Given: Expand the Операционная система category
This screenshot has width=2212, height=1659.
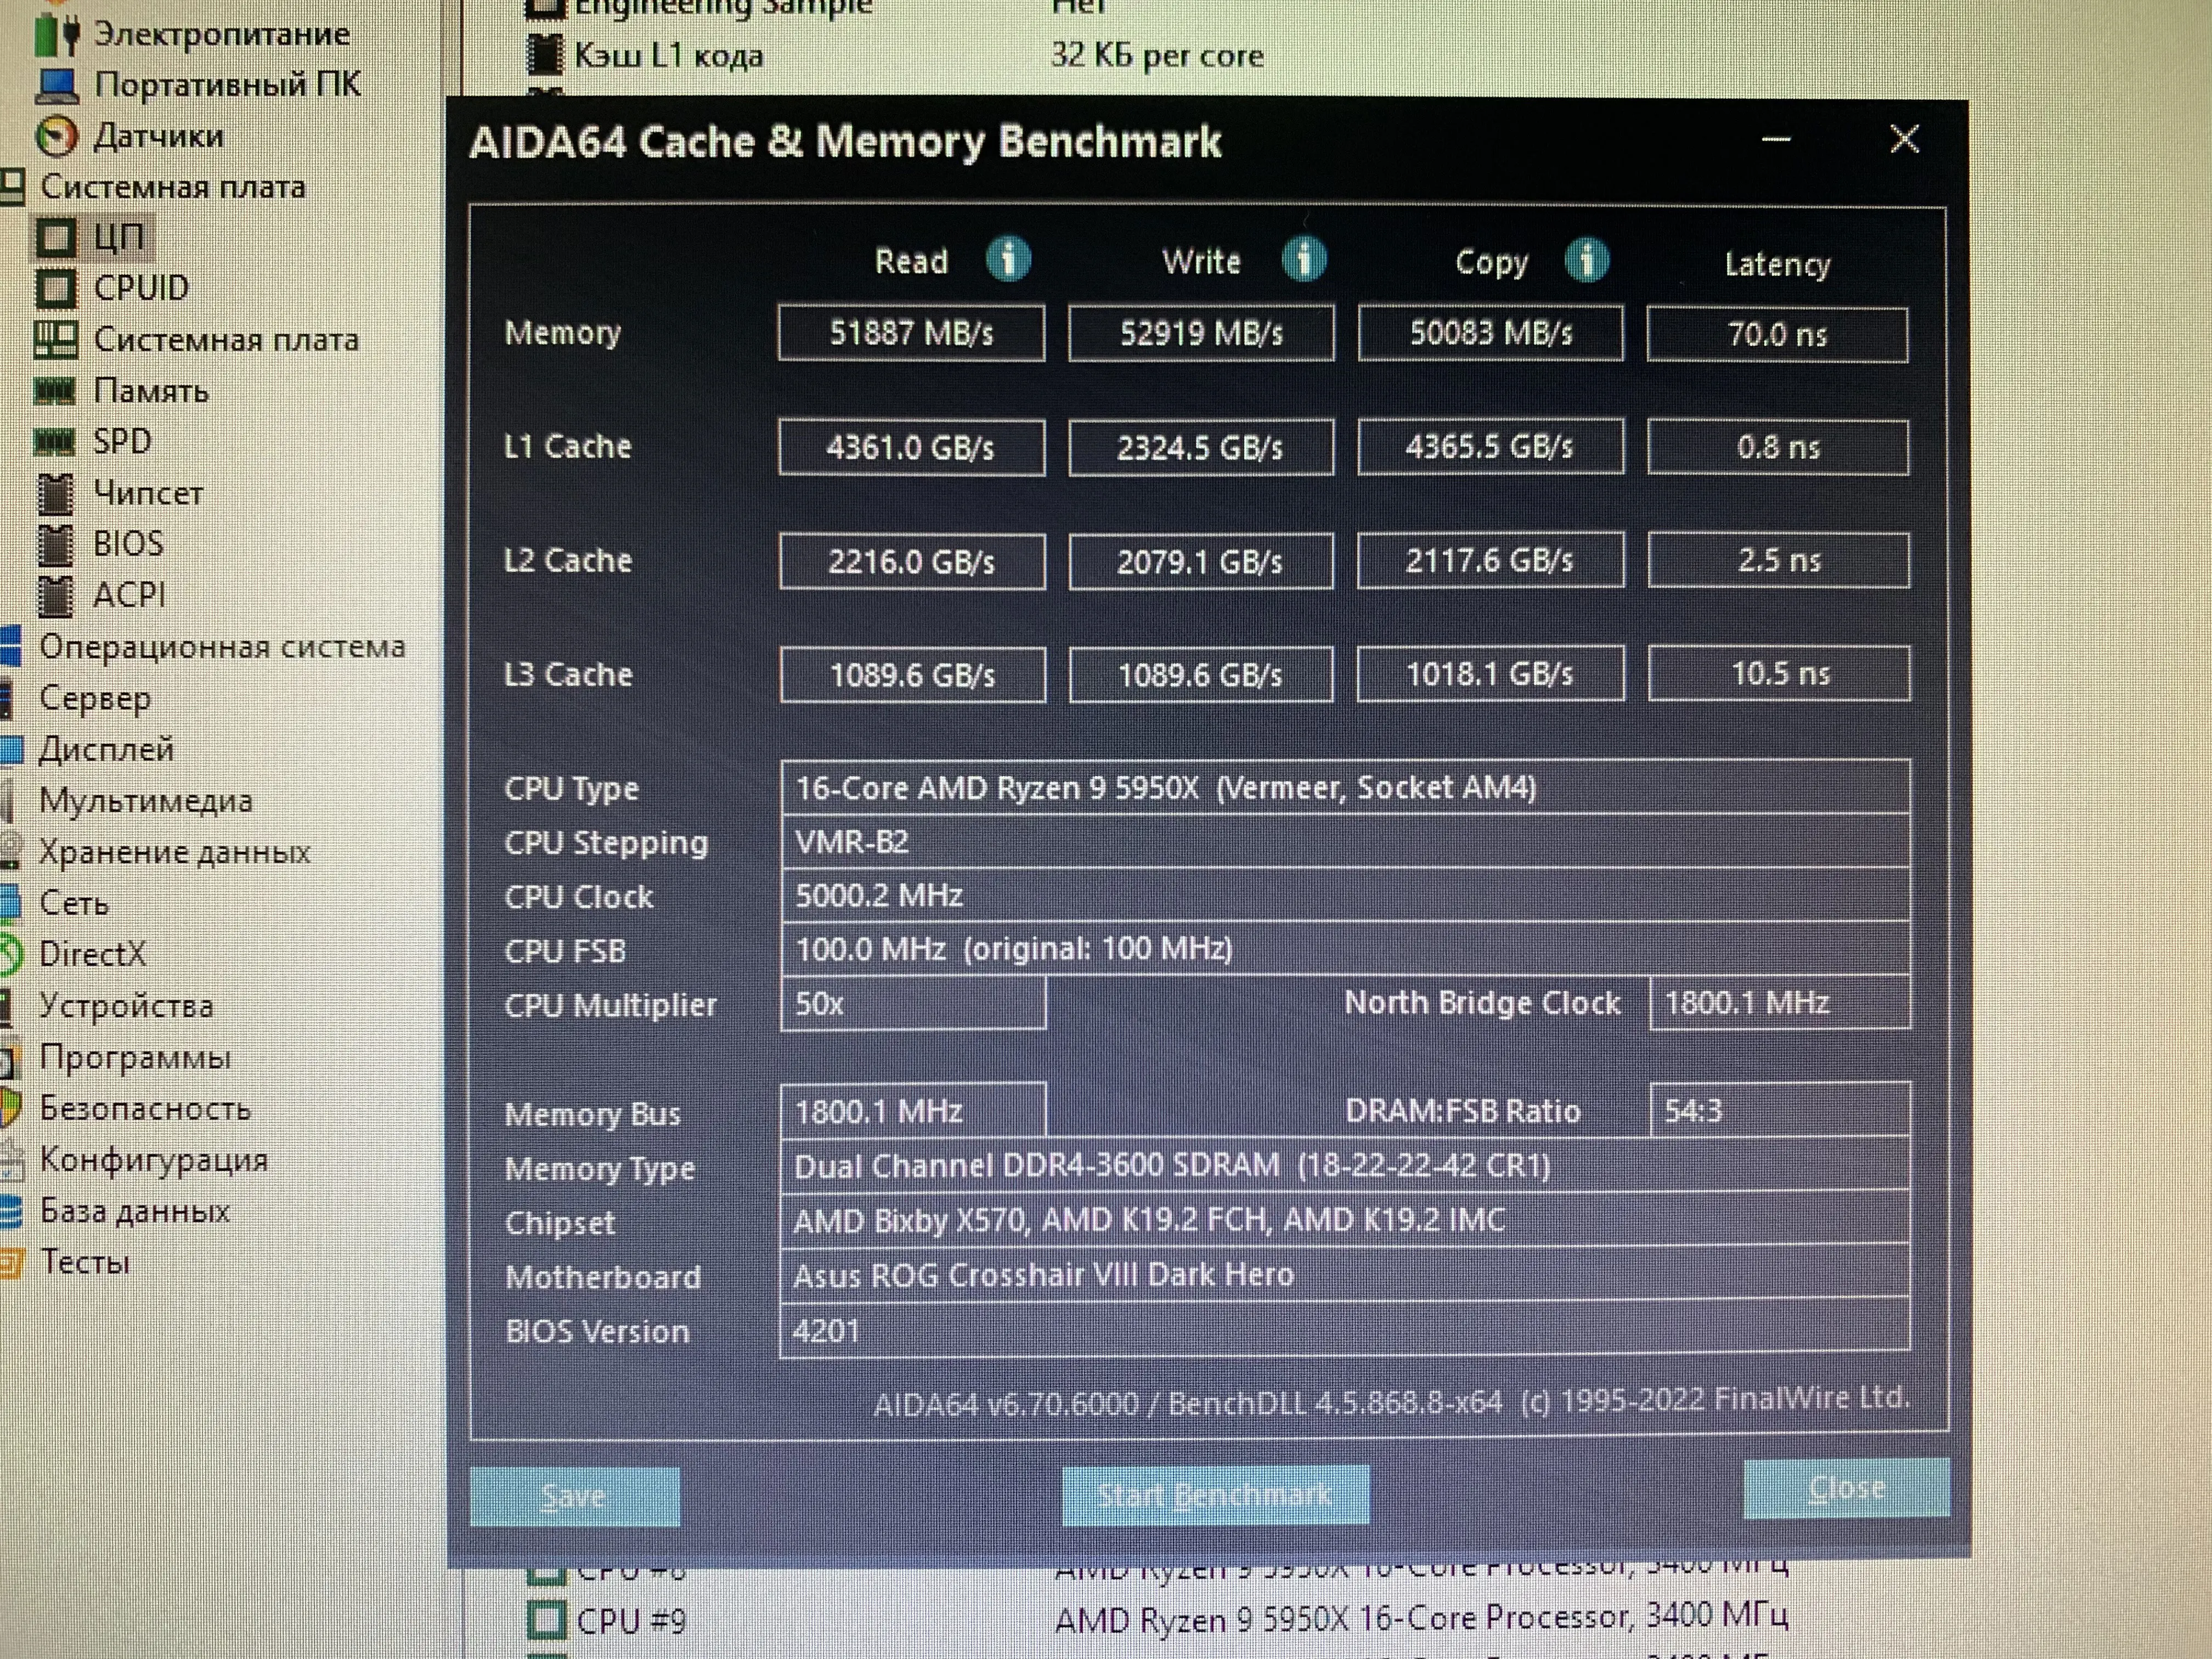Looking at the screenshot, I should (x=221, y=646).
